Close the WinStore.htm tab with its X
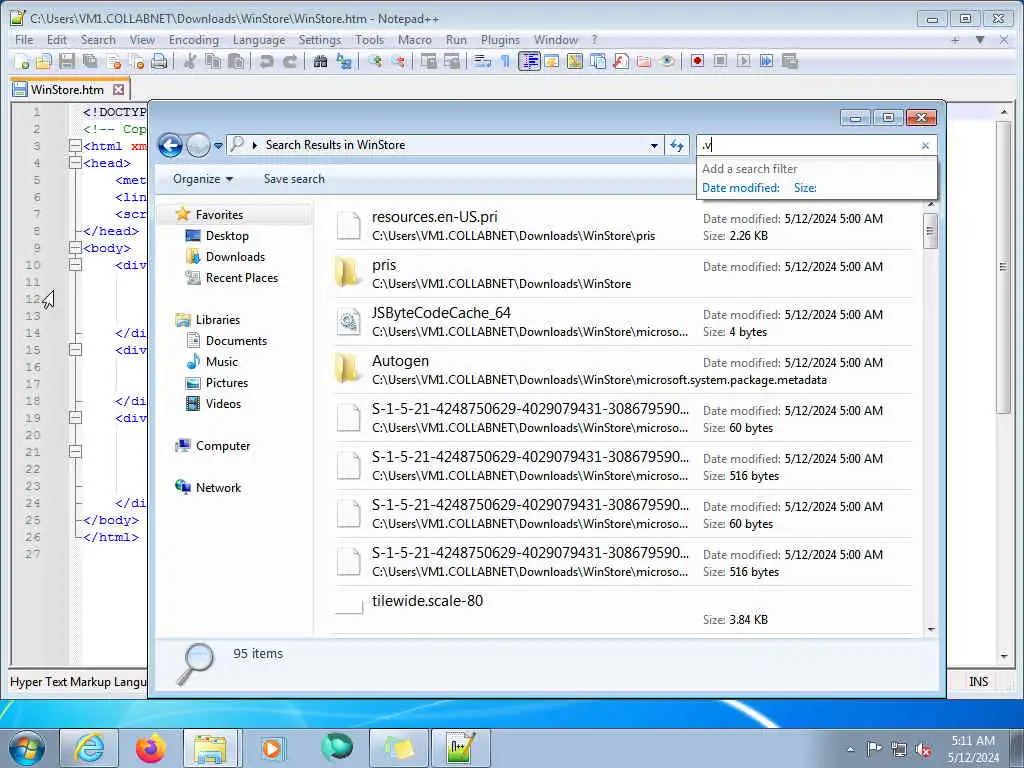This screenshot has height=768, width=1024. (118, 89)
